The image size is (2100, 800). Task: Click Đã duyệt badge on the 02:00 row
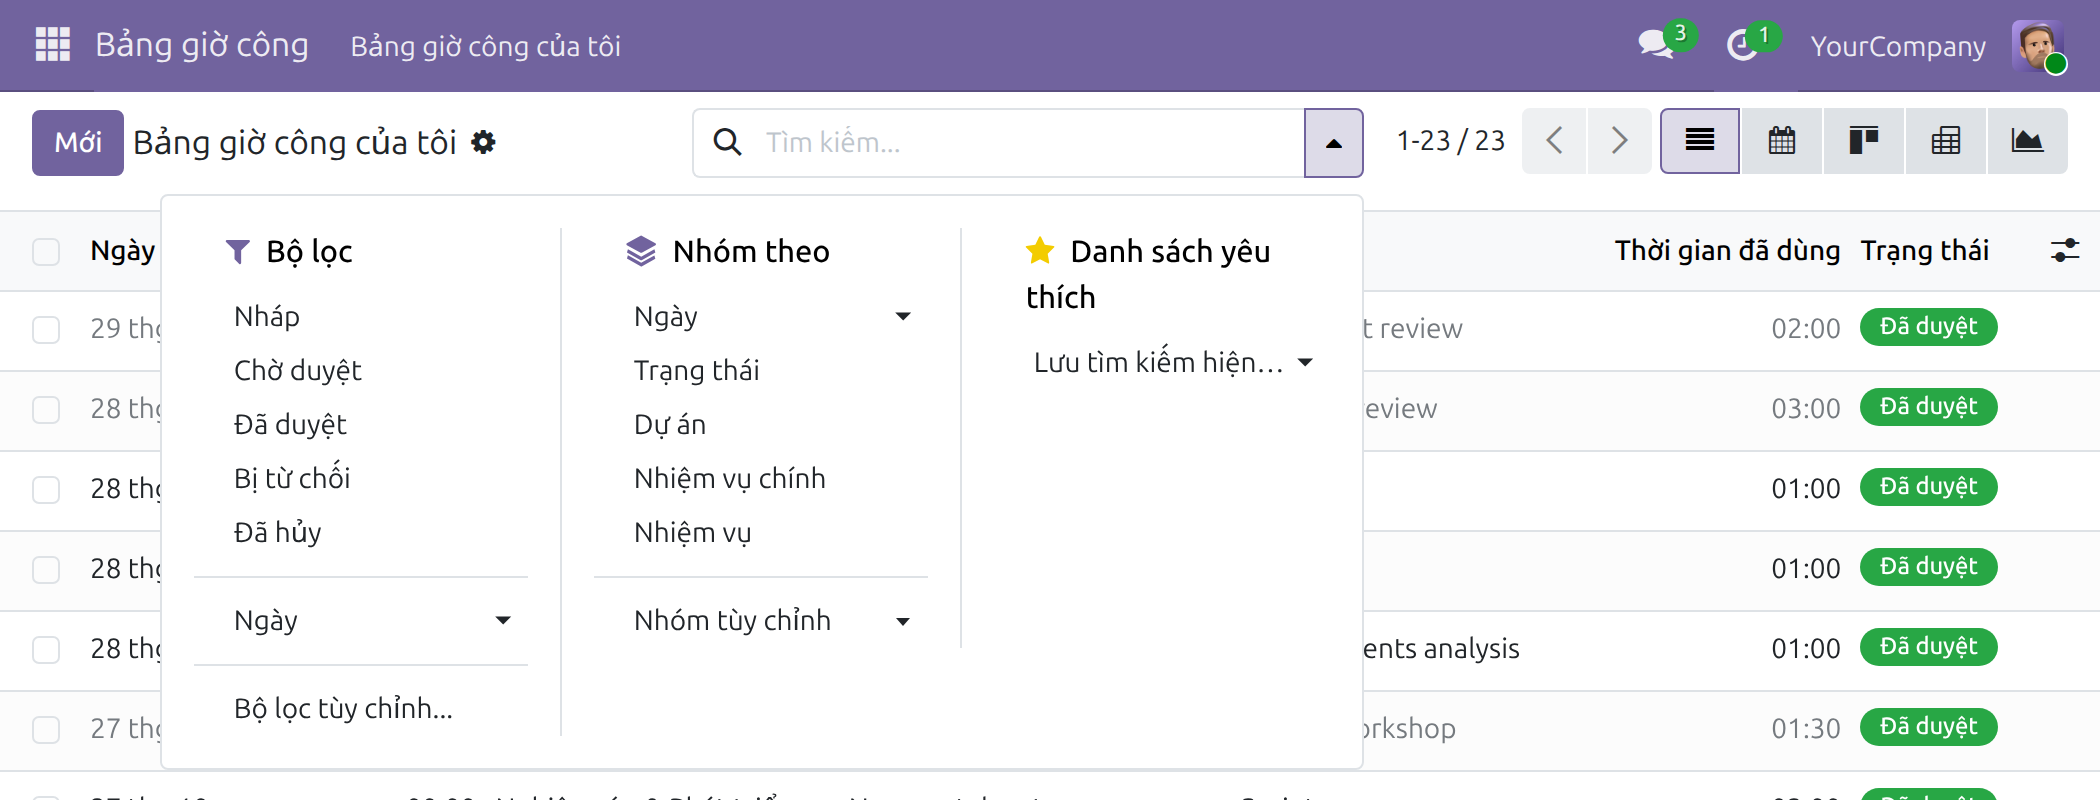point(1928,327)
